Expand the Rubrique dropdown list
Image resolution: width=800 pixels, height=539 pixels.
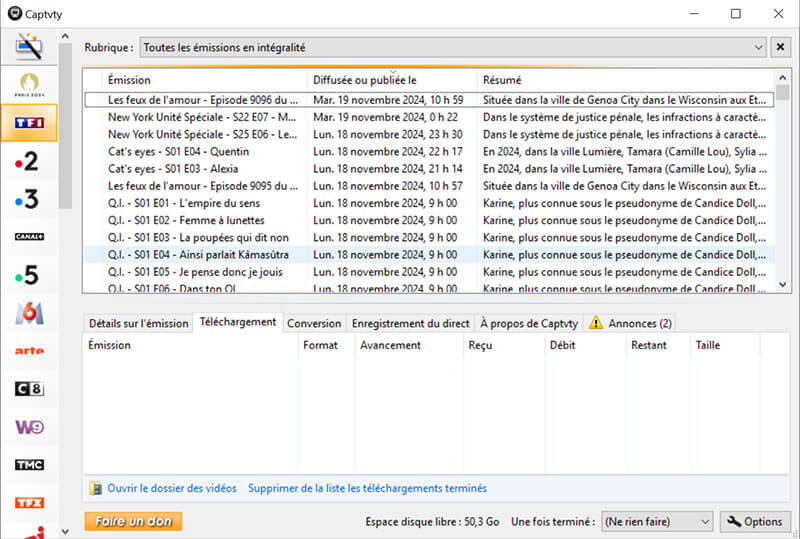pyautogui.click(x=758, y=47)
